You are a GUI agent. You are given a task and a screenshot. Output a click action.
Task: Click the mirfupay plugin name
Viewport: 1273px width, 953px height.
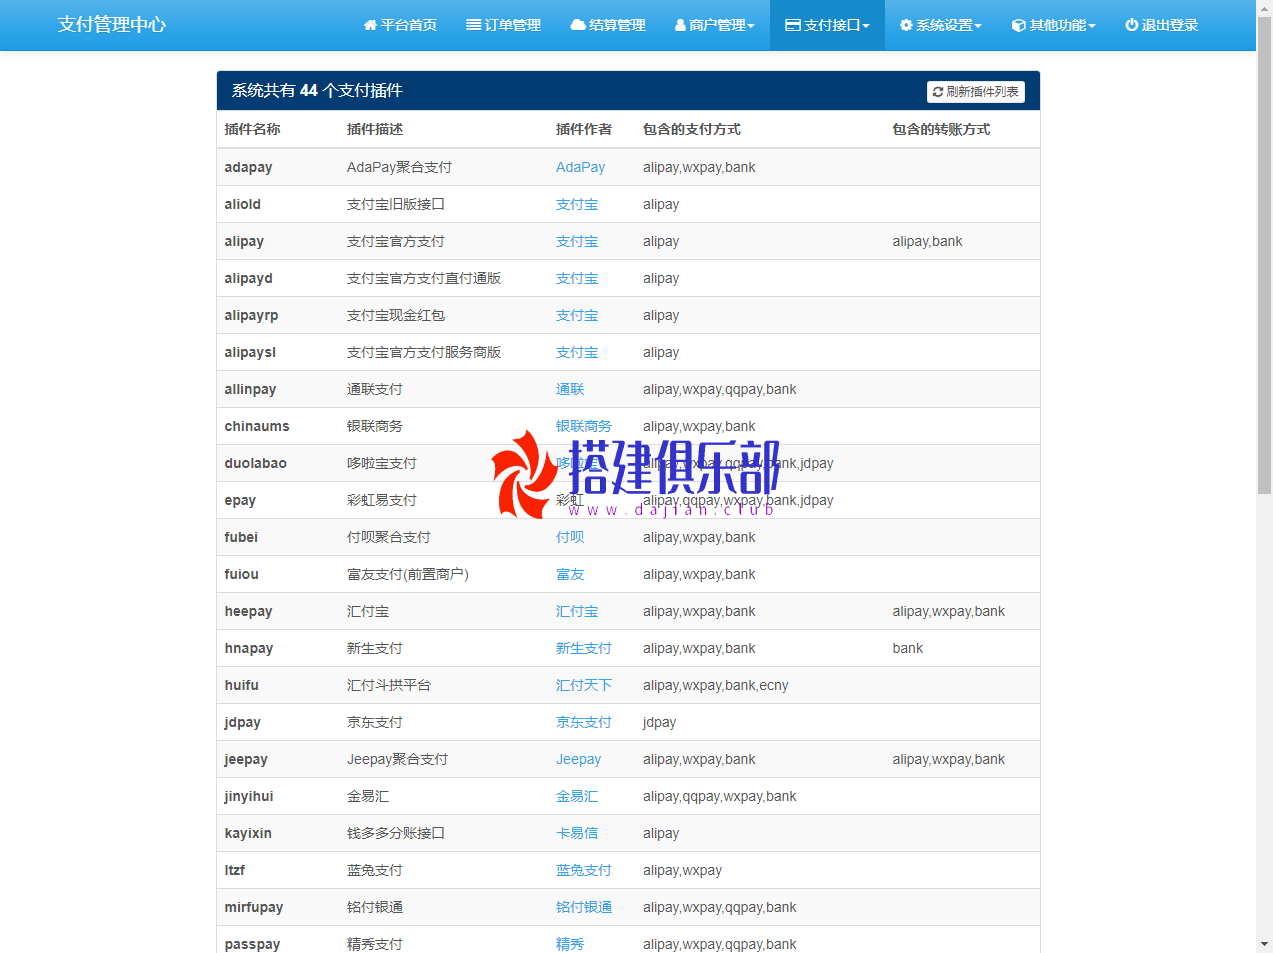pos(254,907)
